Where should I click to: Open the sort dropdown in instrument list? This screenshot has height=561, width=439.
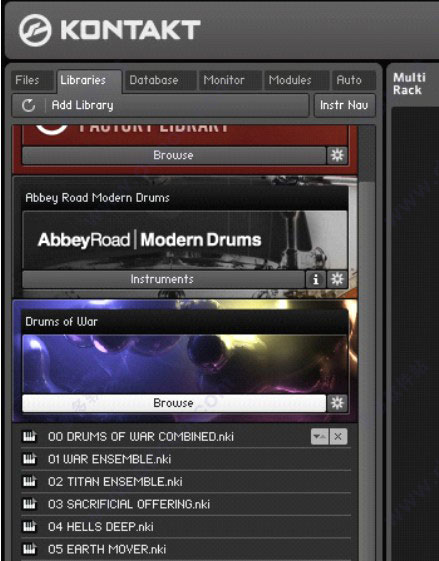tap(320, 436)
